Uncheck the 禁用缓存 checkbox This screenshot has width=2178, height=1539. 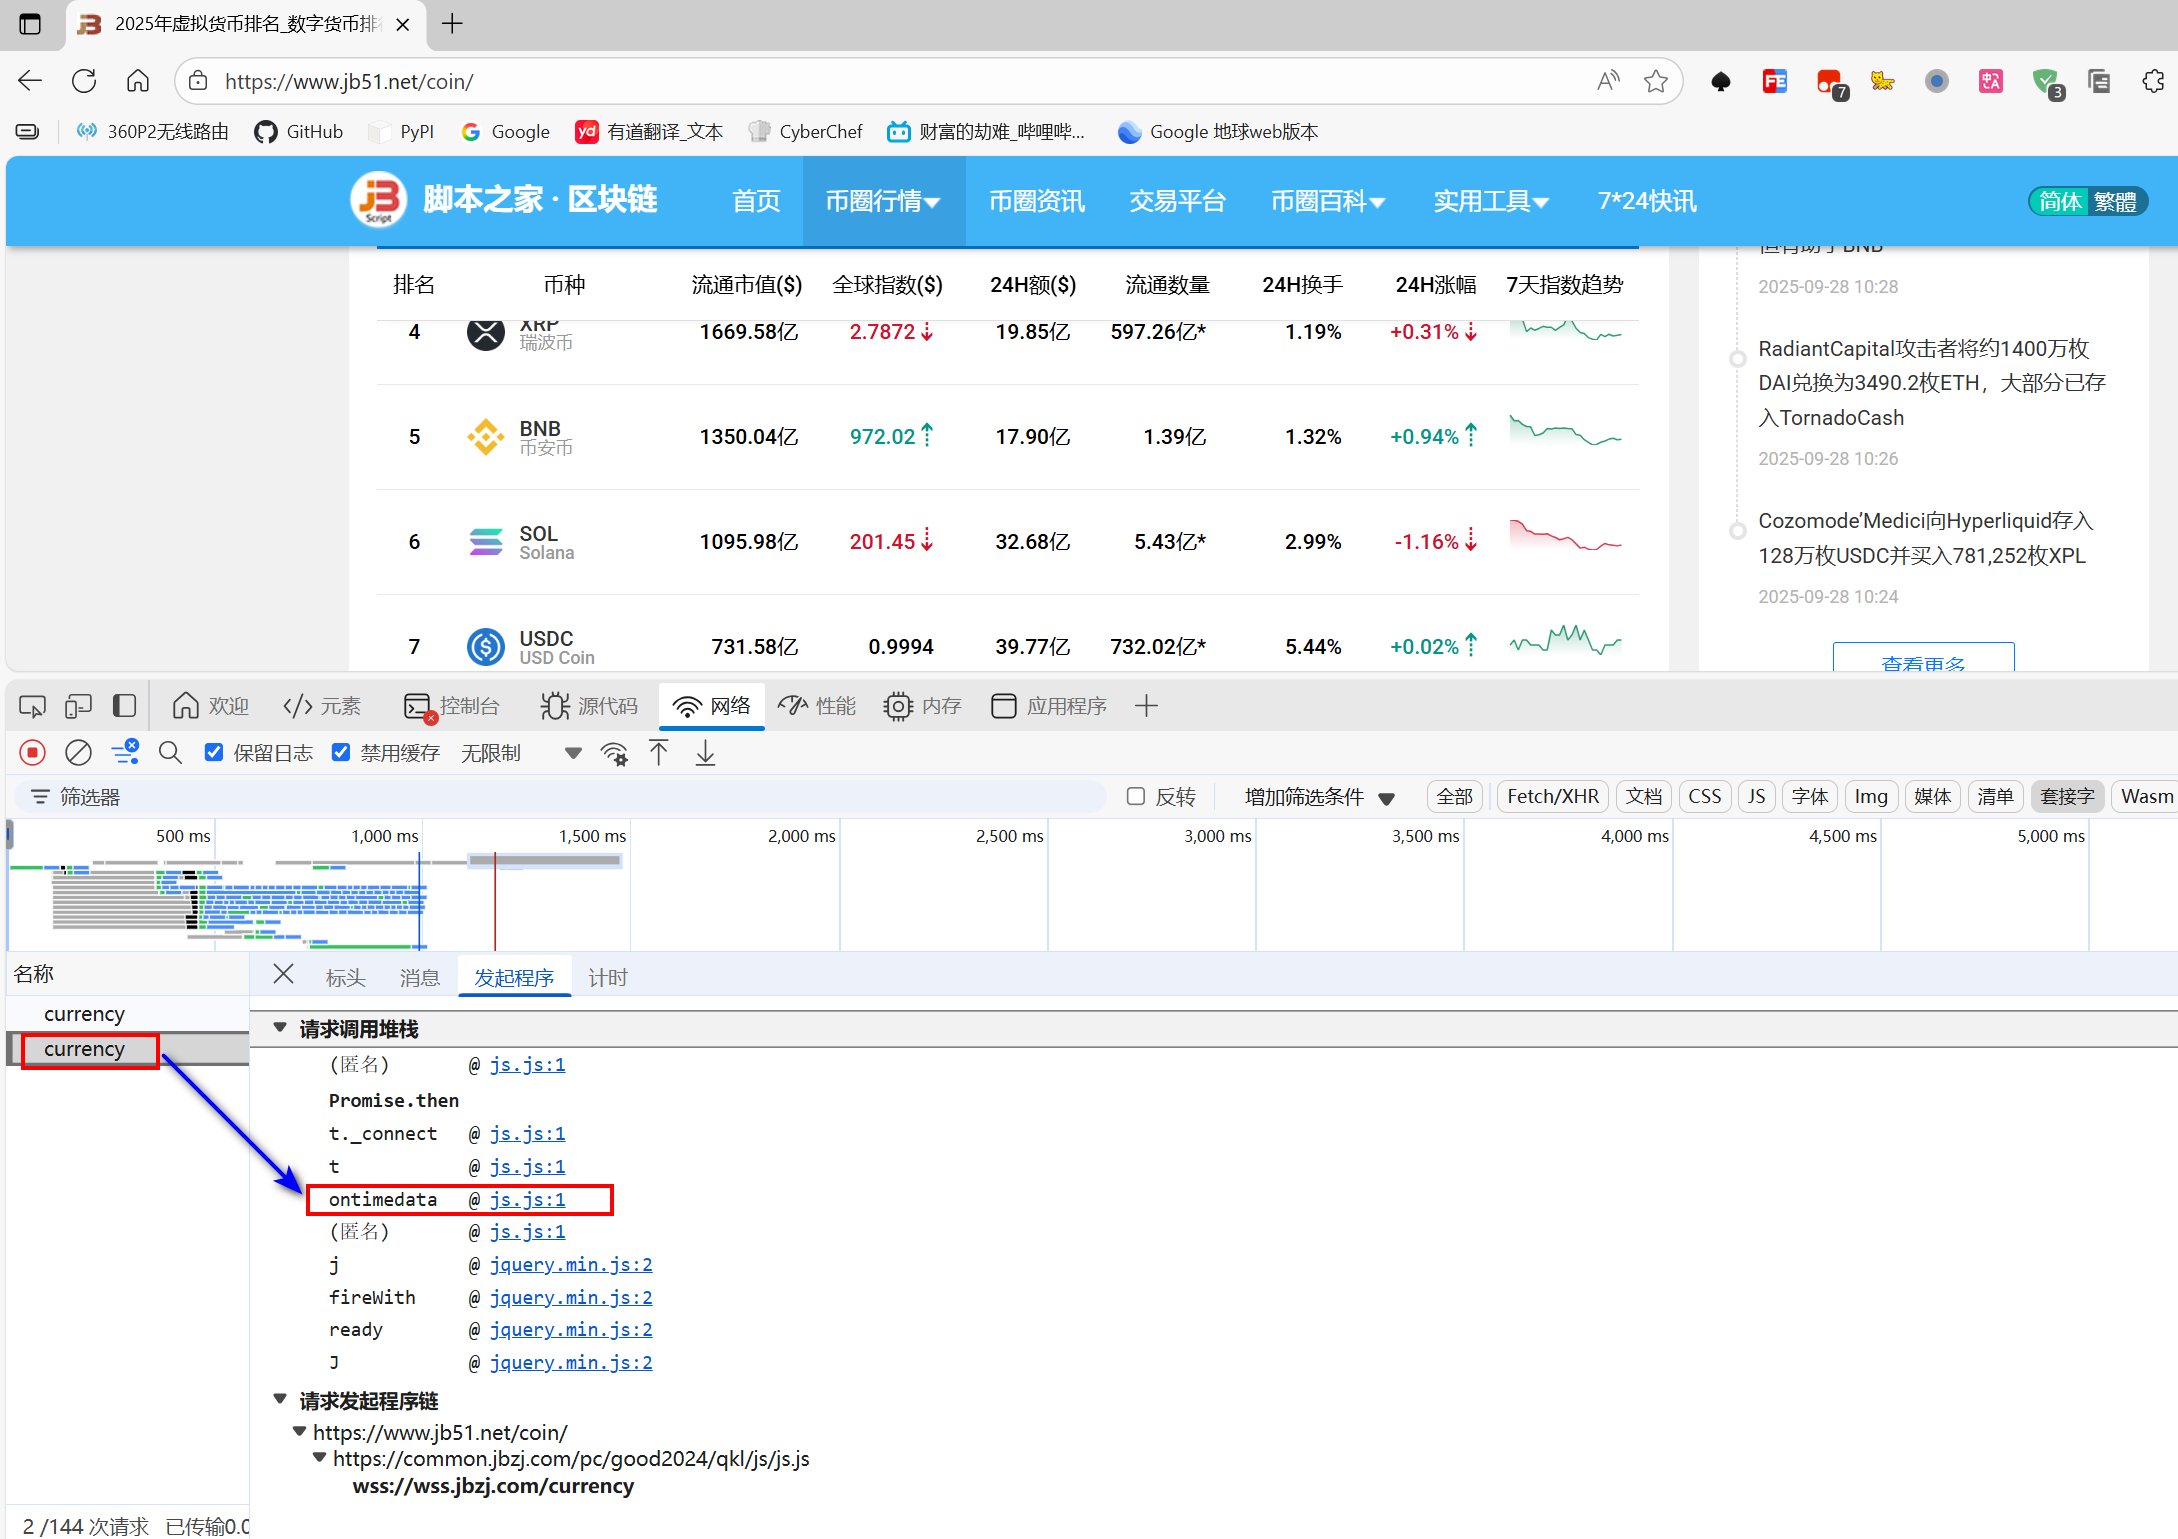pos(341,753)
